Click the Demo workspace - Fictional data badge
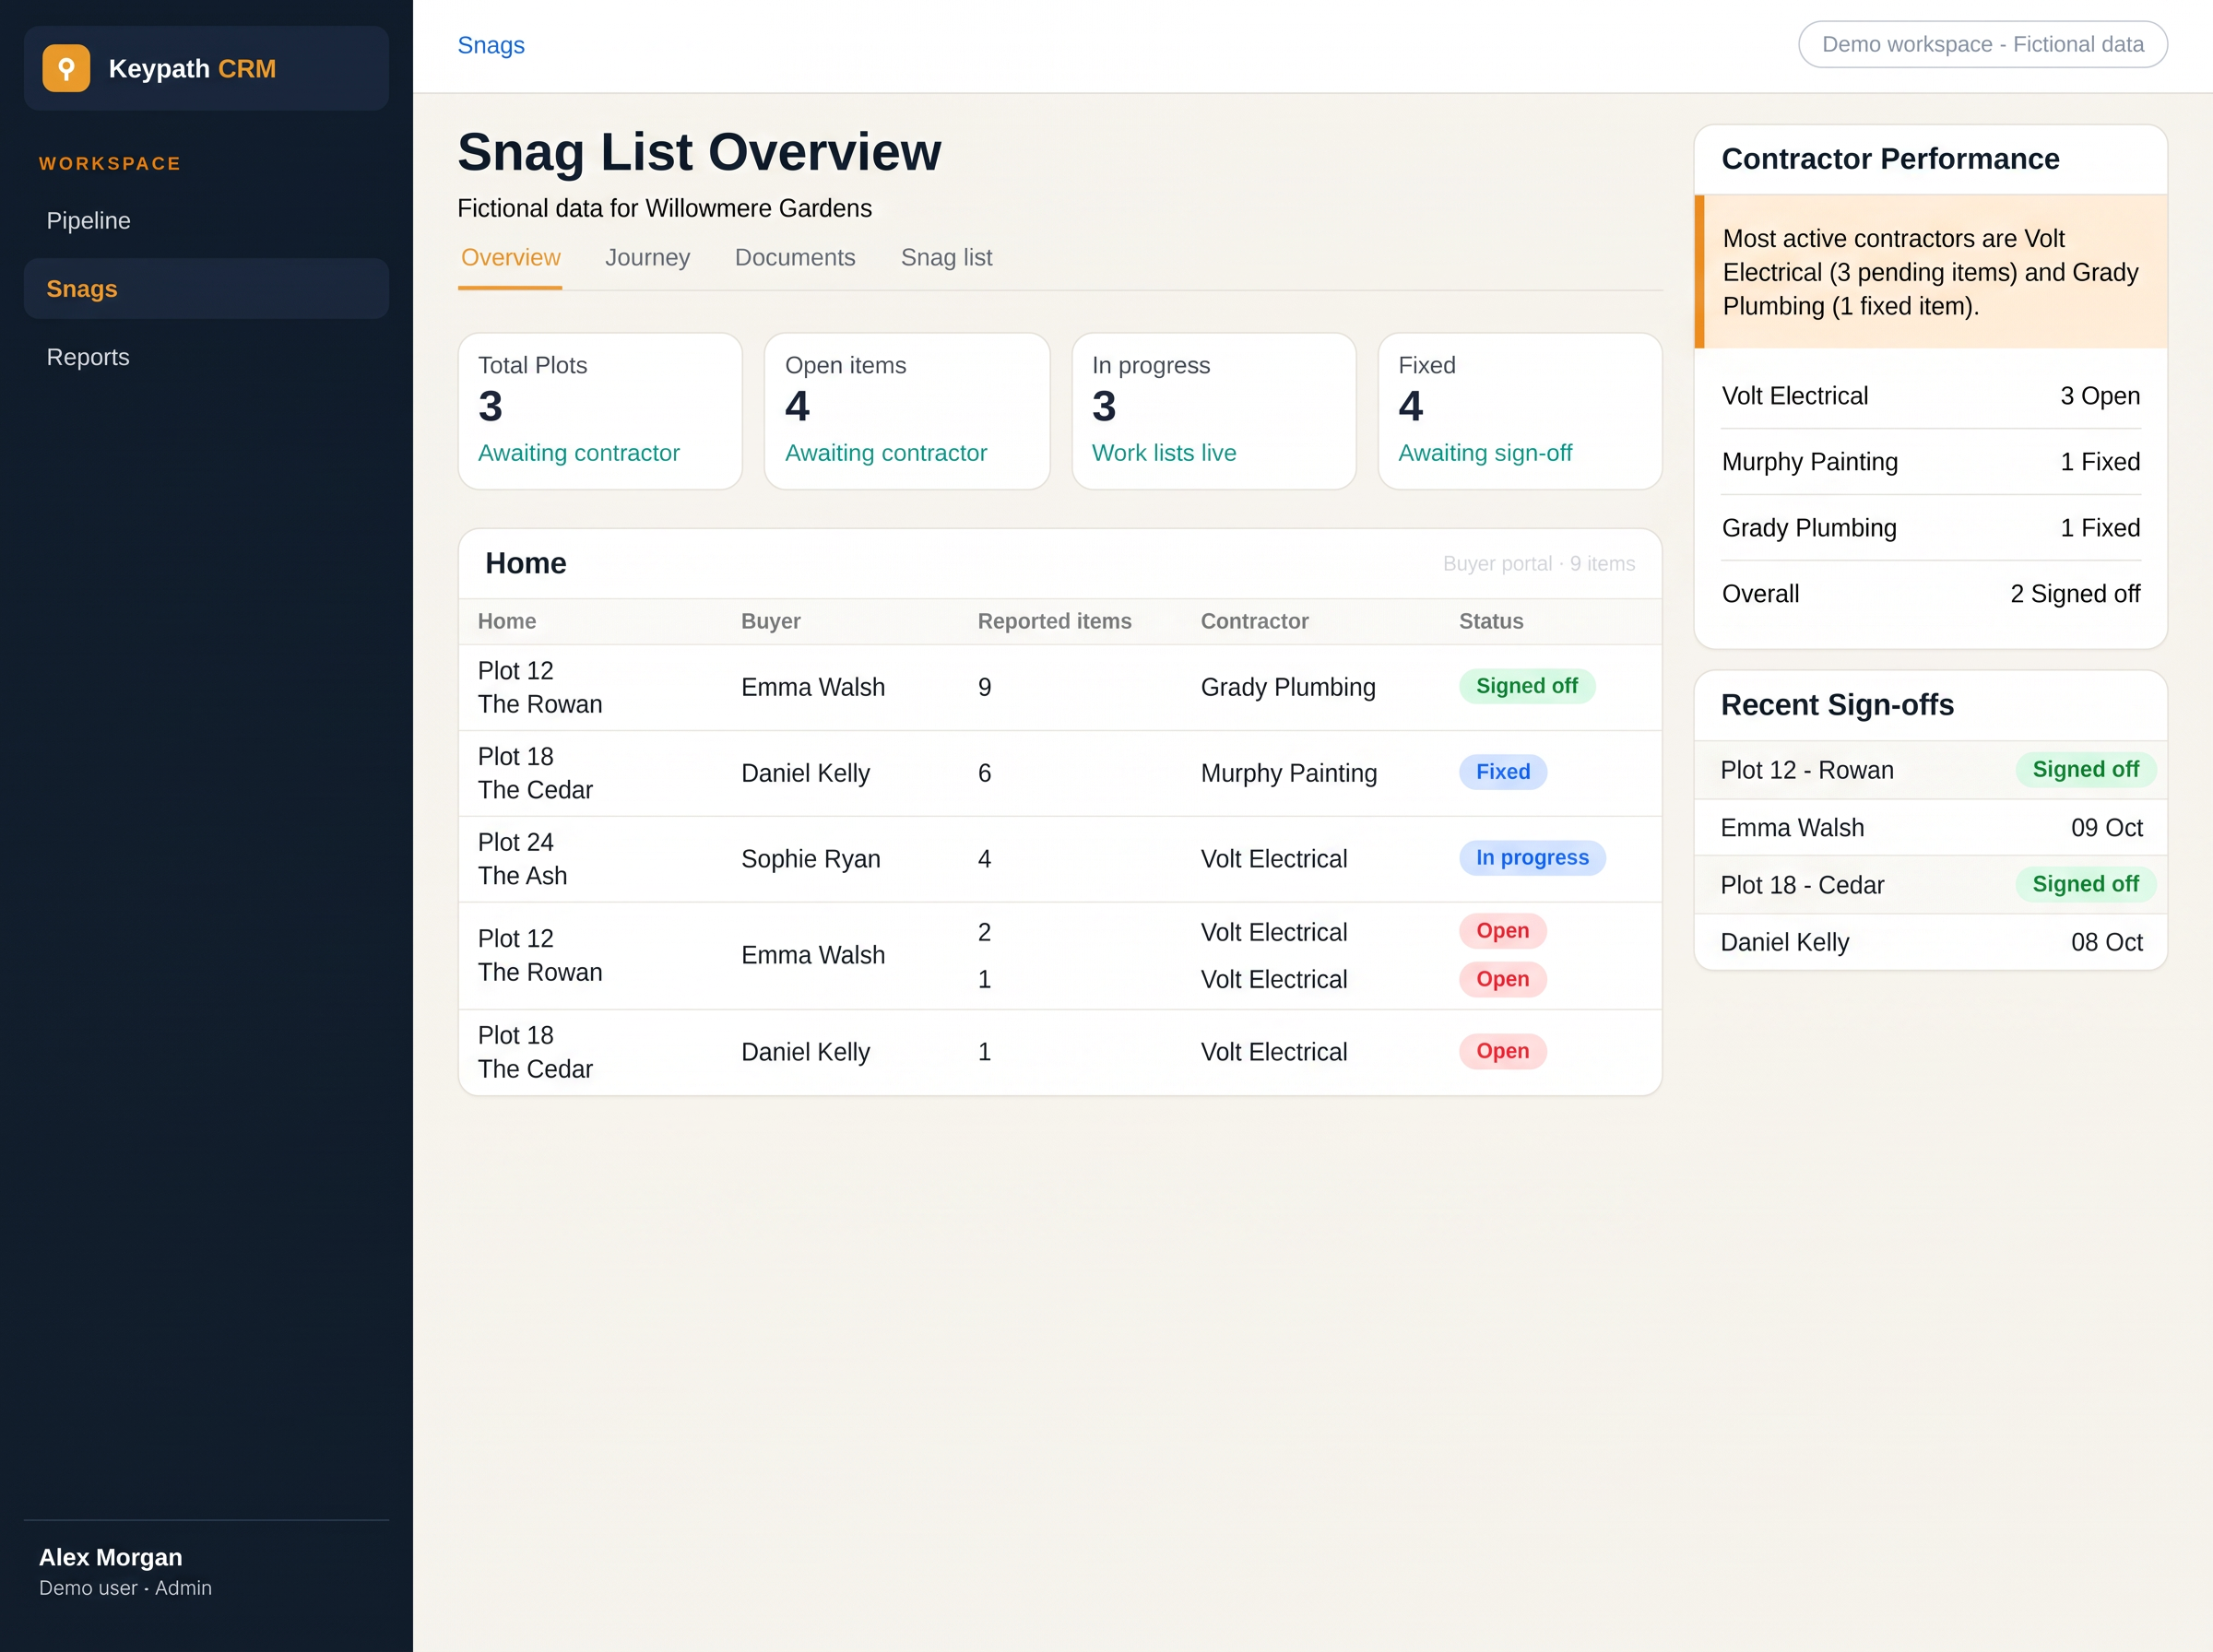The width and height of the screenshot is (2213, 1652). tap(1982, 44)
